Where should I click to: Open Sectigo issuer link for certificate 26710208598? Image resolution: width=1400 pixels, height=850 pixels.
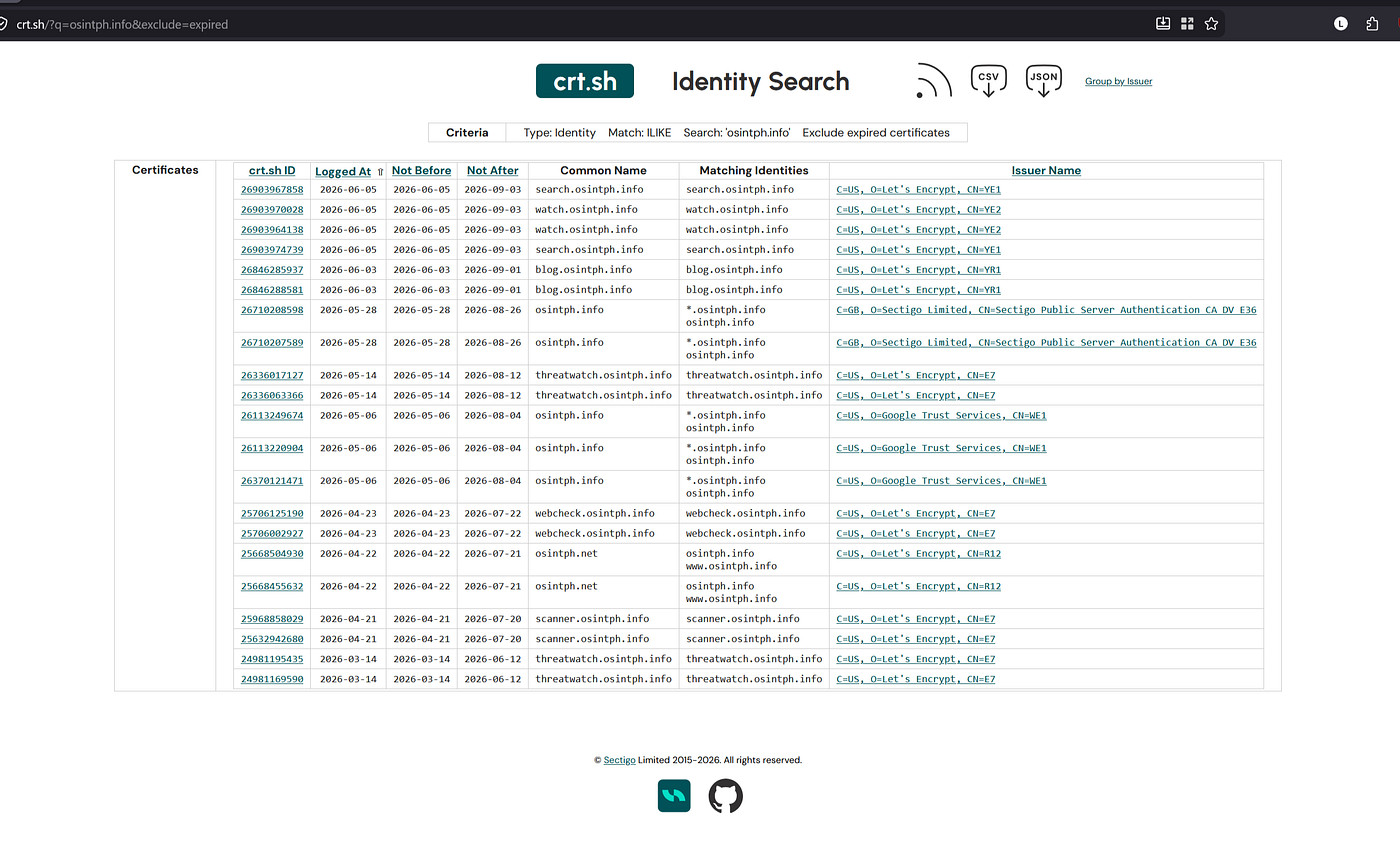[x=1046, y=310]
